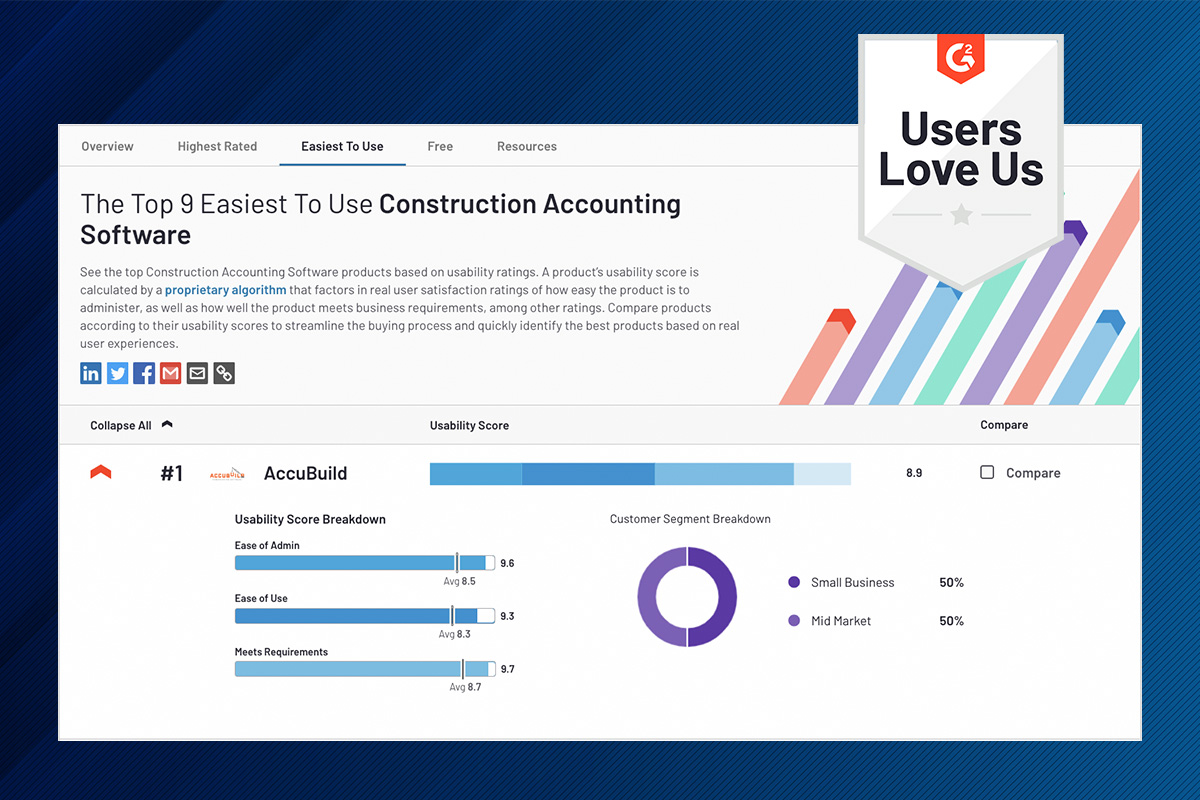Viewport: 1200px width, 800px height.
Task: Follow the proprietary algorithm link
Action: pyautogui.click(x=225, y=290)
